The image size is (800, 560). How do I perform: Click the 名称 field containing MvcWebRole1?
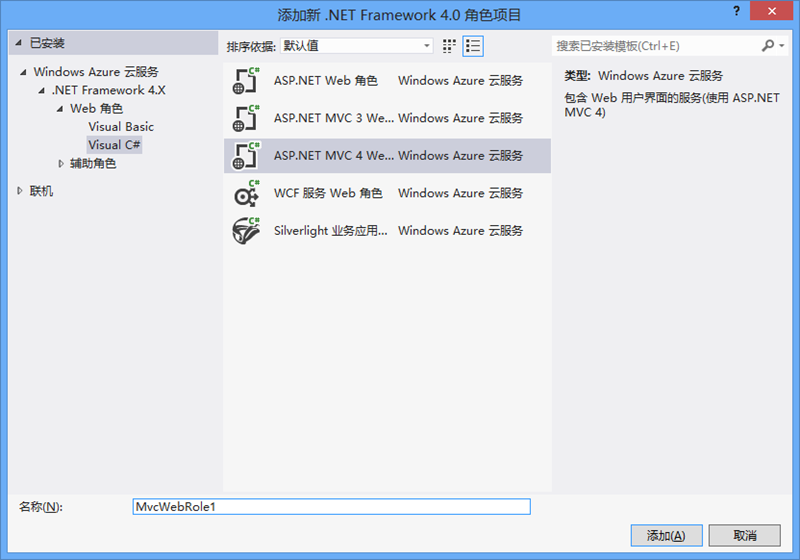tap(332, 506)
